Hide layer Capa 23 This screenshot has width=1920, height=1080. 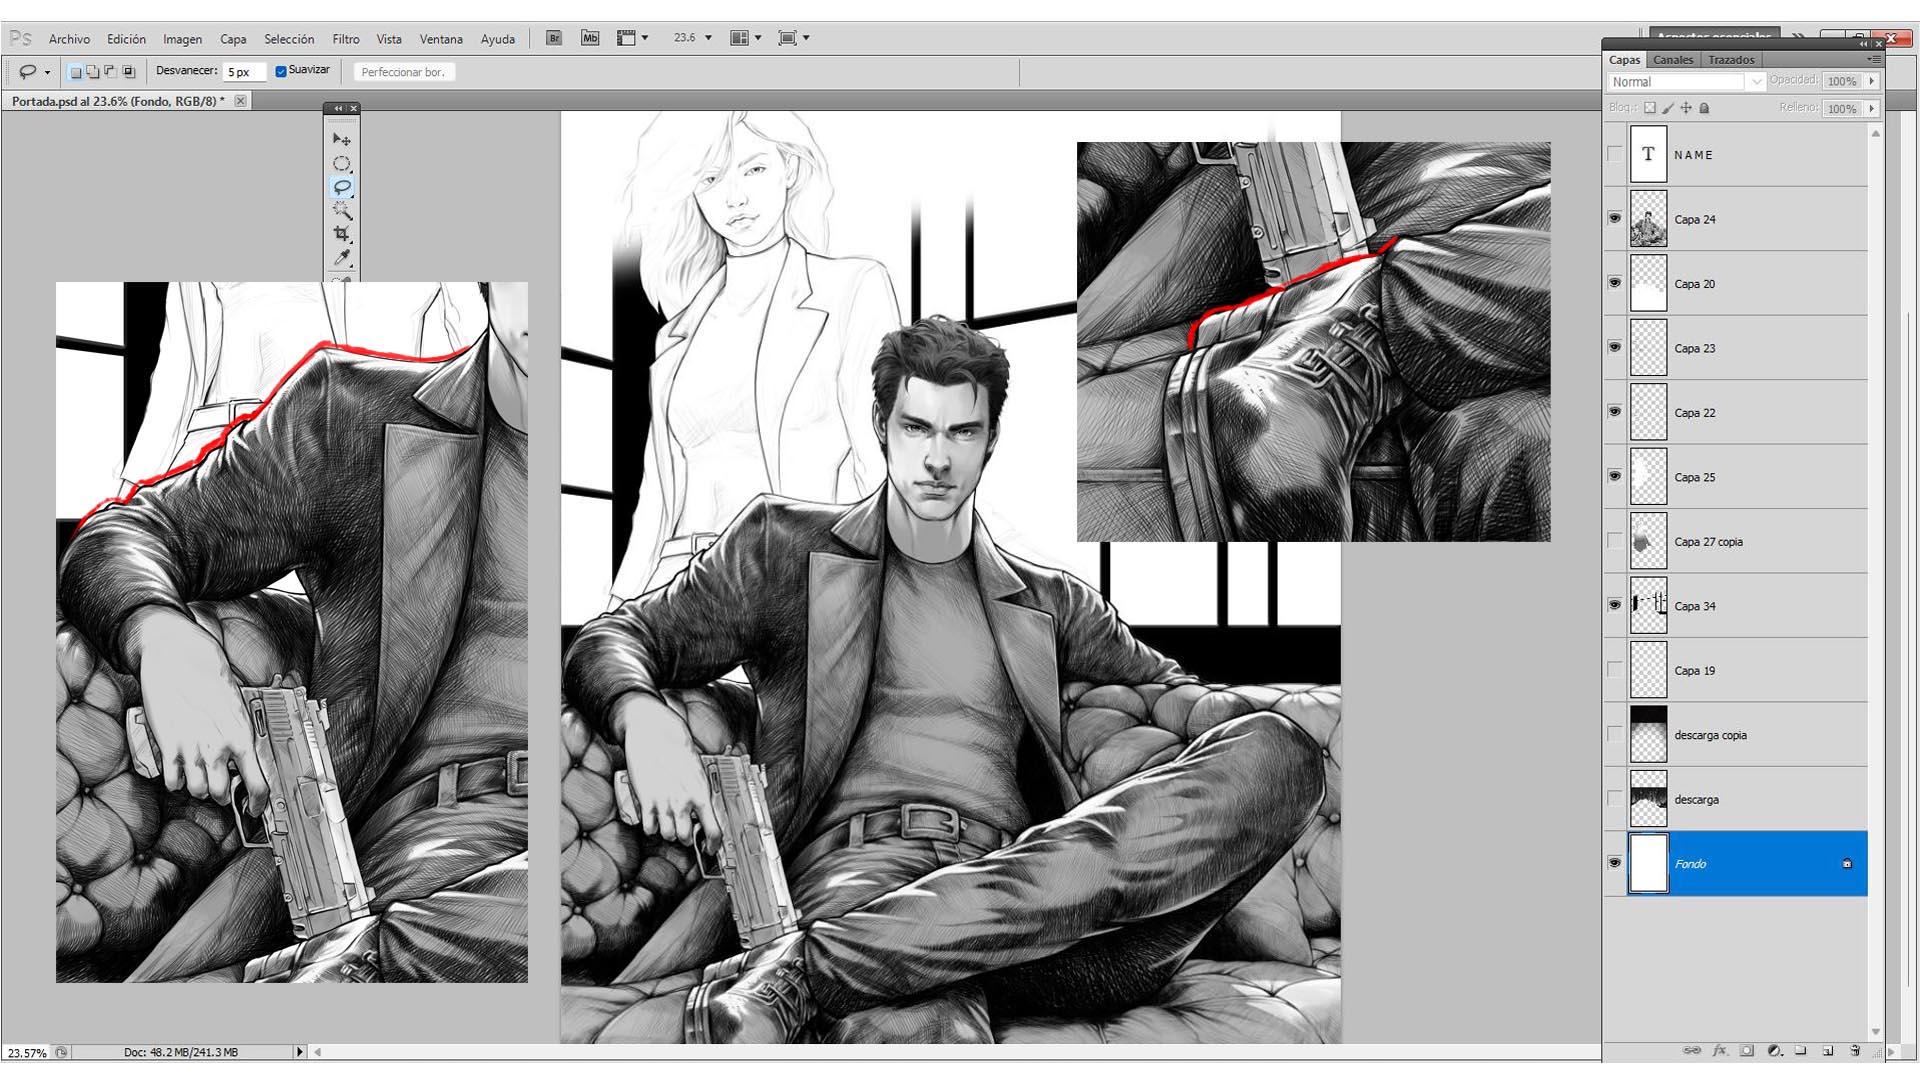coord(1615,347)
